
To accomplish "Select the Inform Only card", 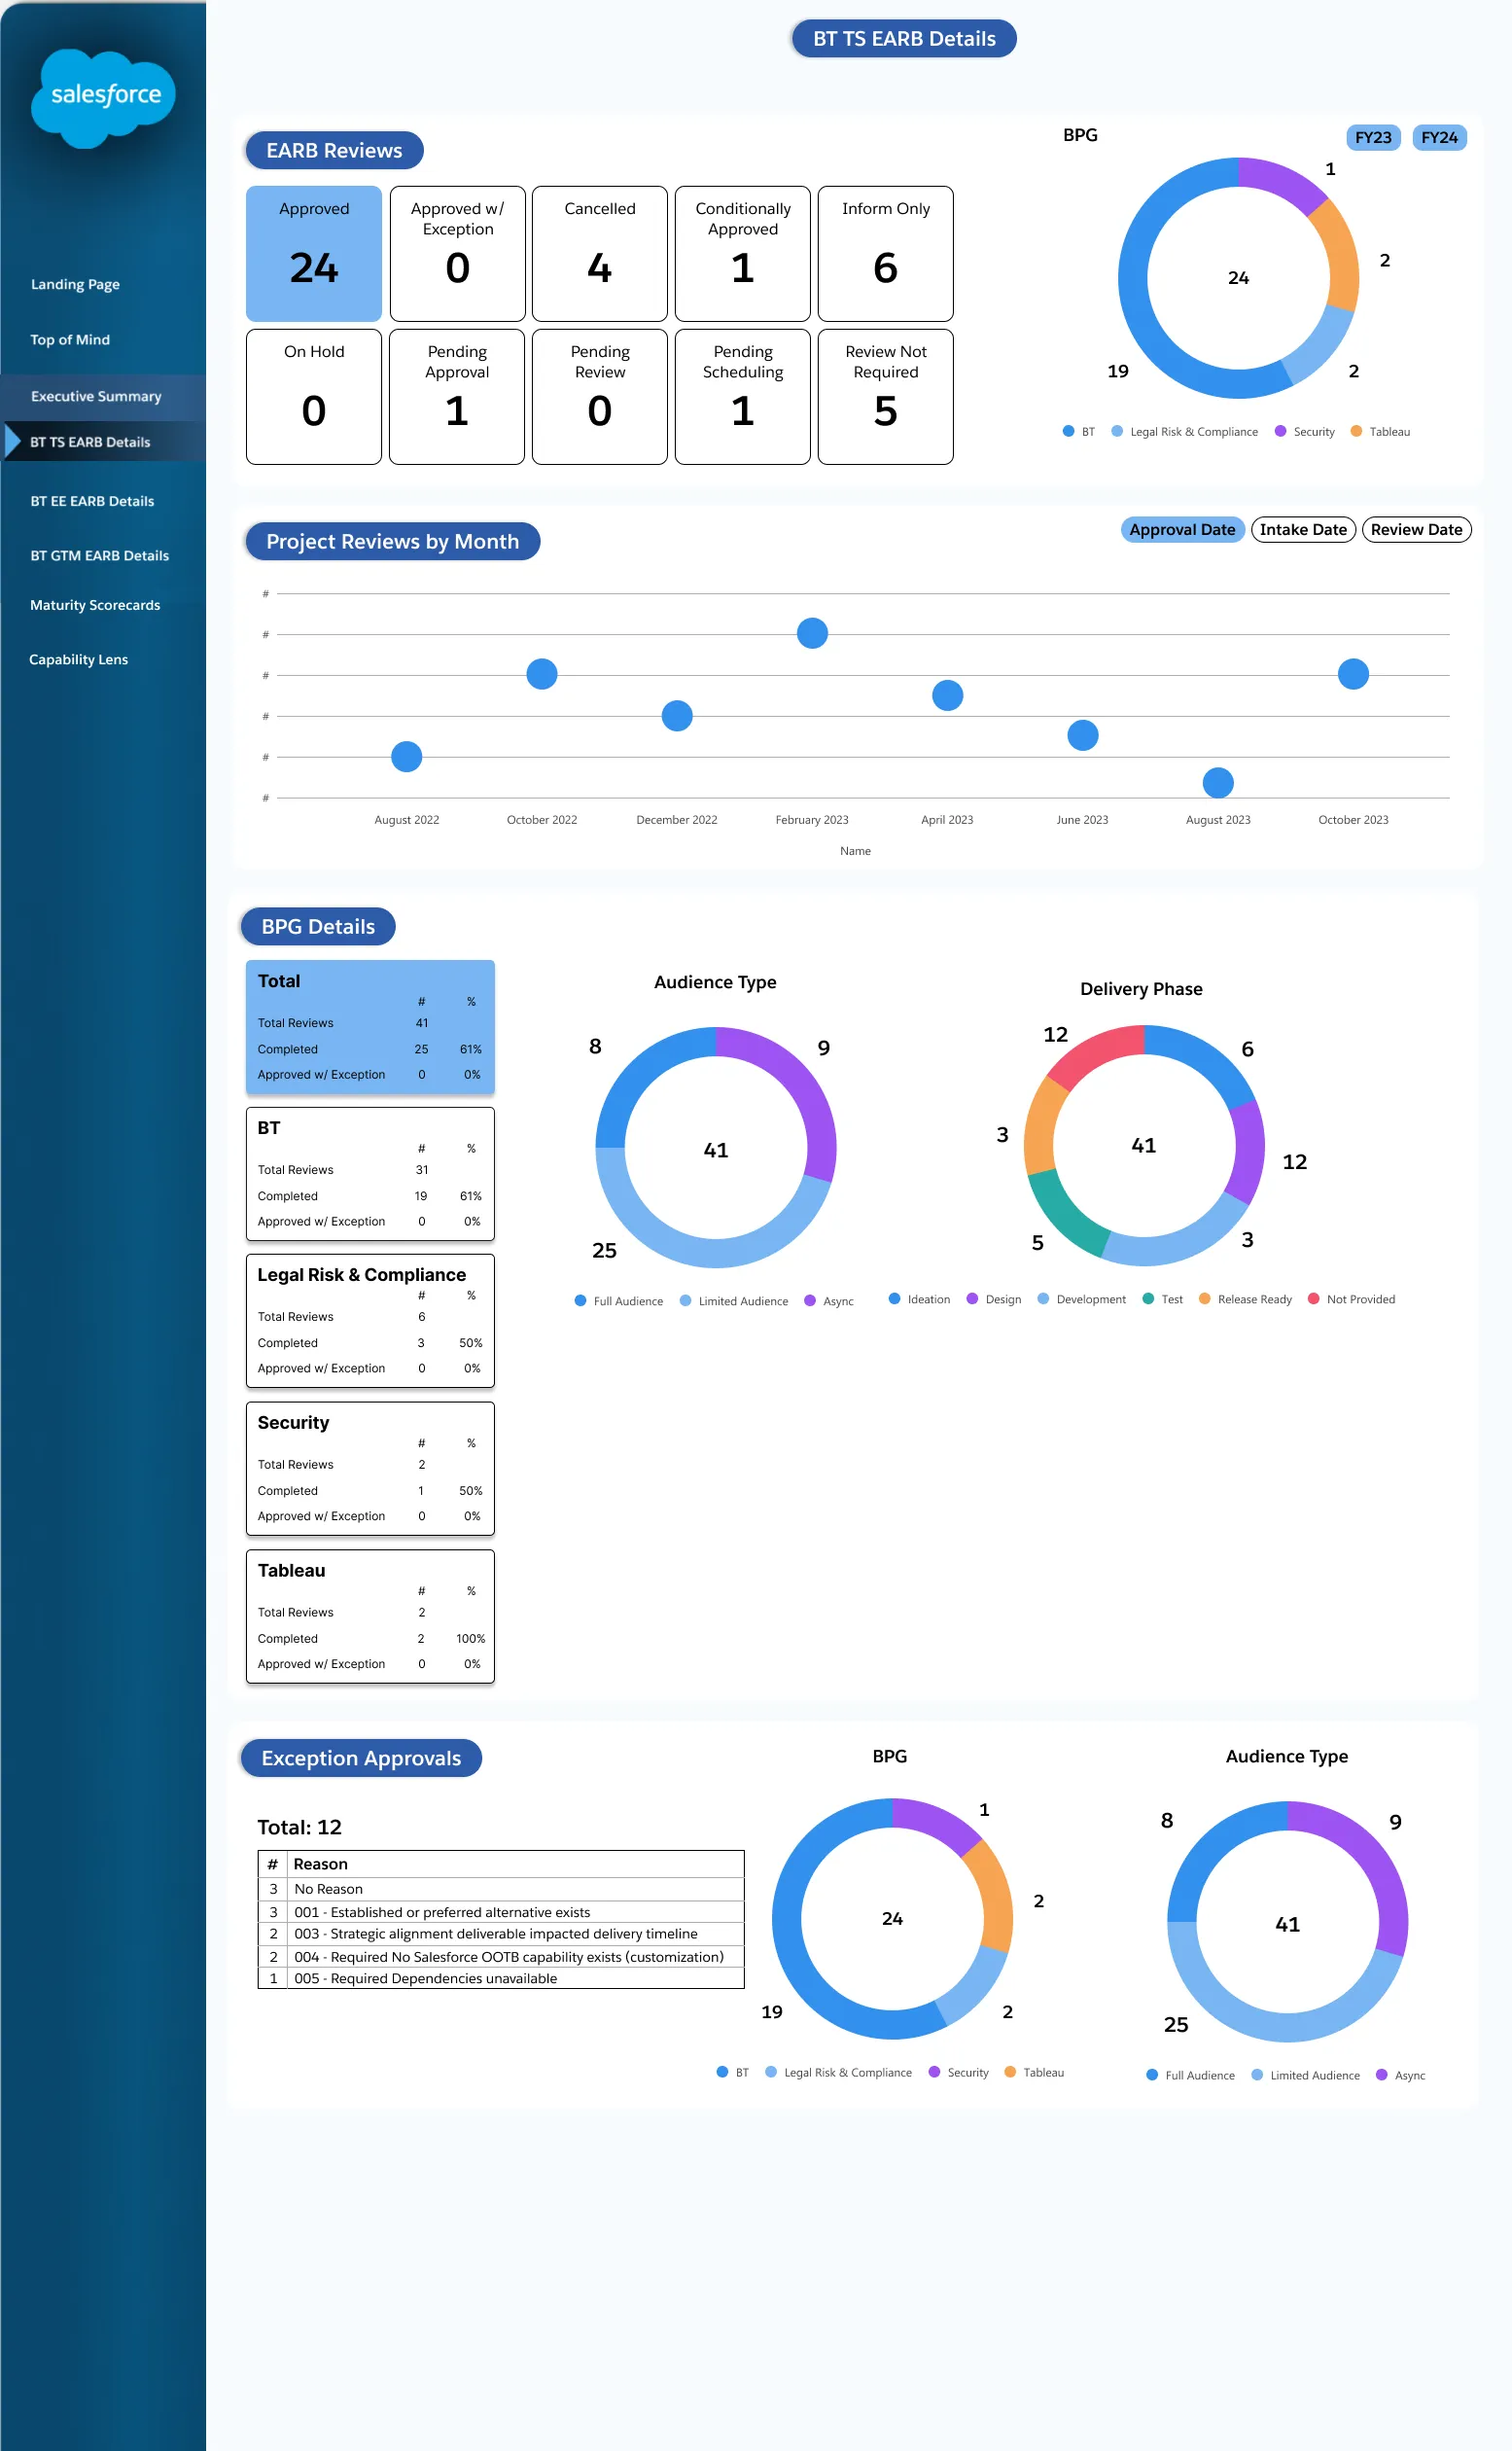I will tap(885, 253).
